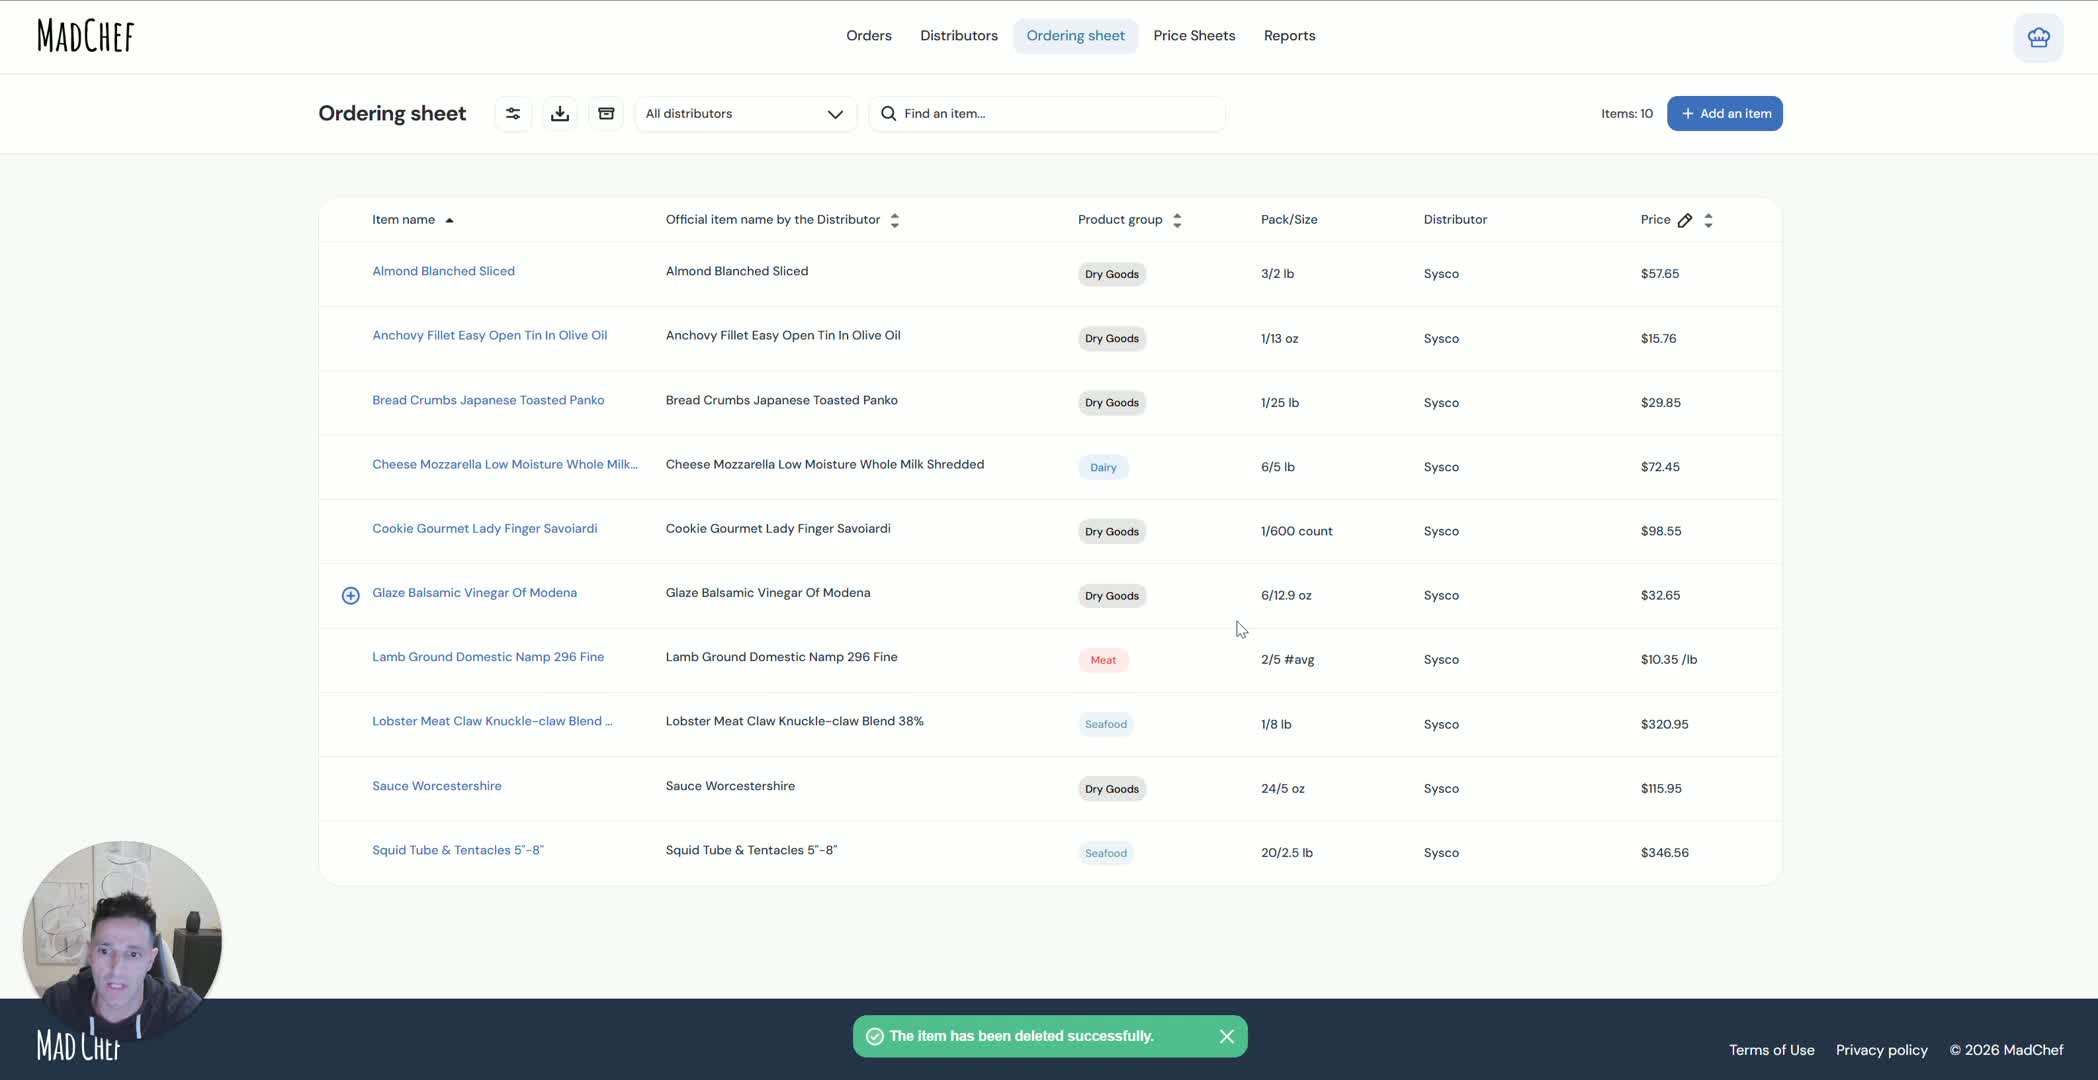Image resolution: width=2098 pixels, height=1080 pixels.
Task: Click the Pack/Size column header
Action: 1289,220
